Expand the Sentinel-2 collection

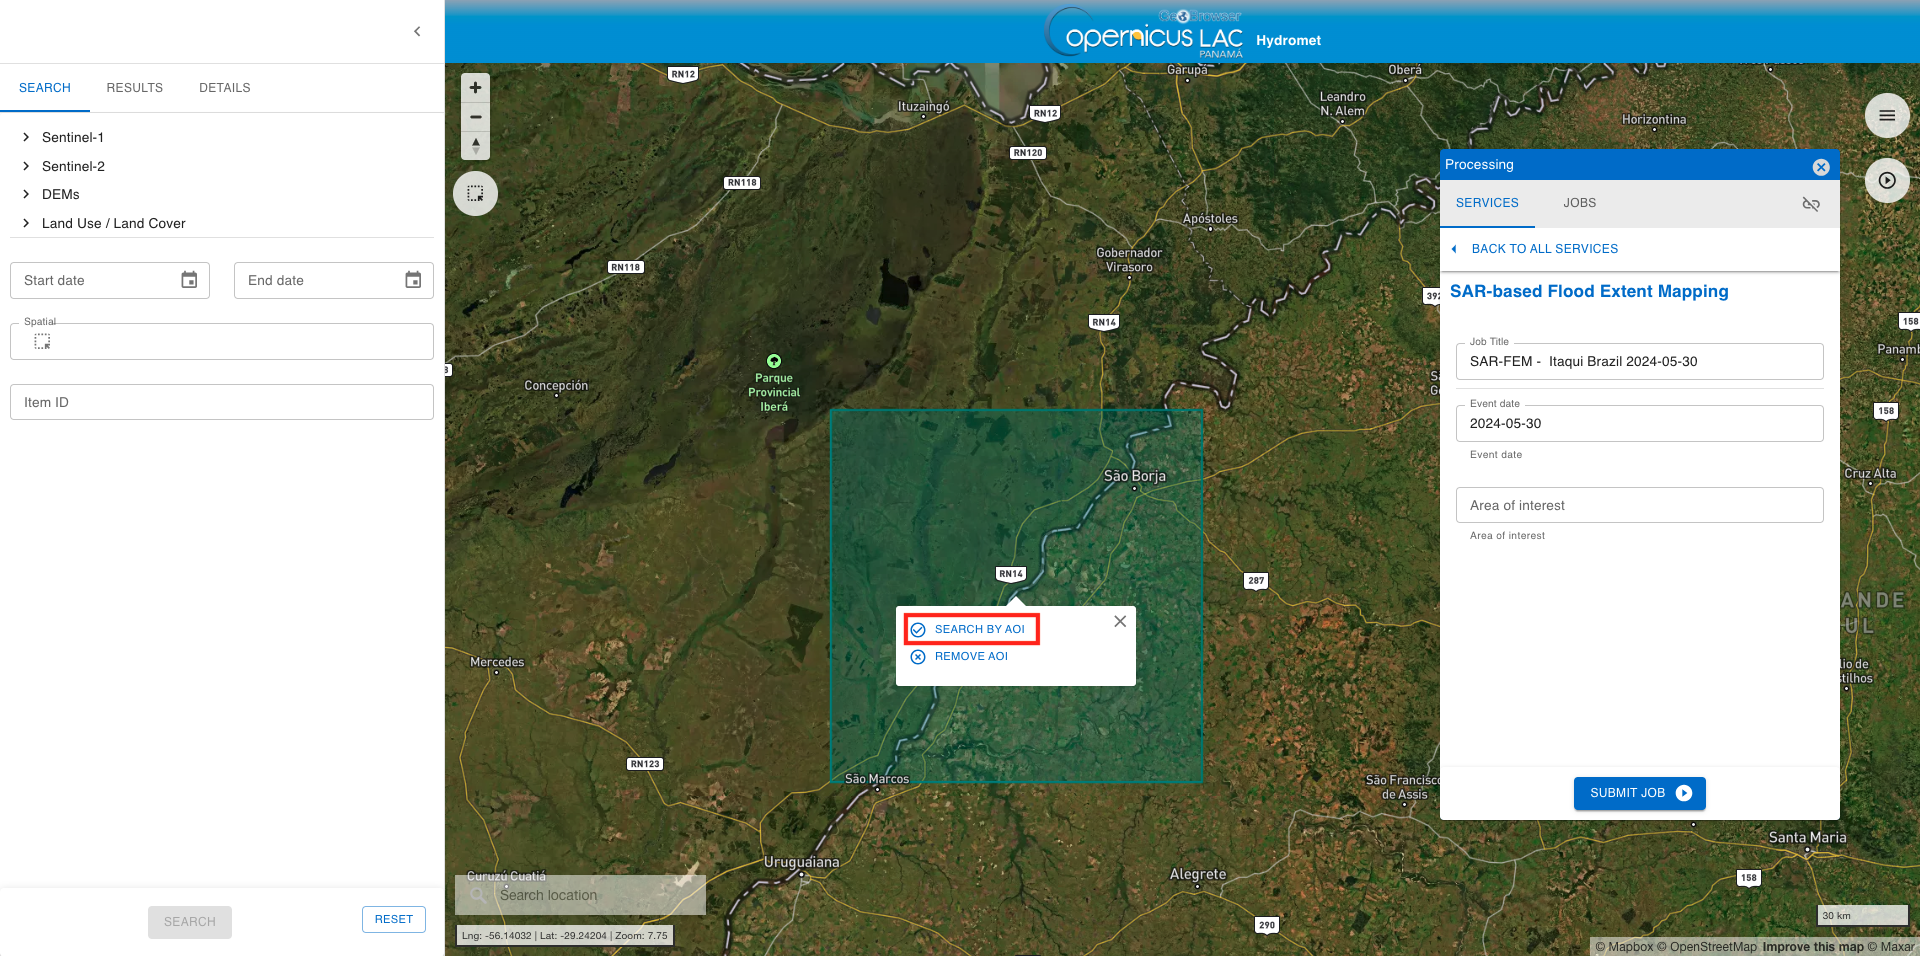26,166
